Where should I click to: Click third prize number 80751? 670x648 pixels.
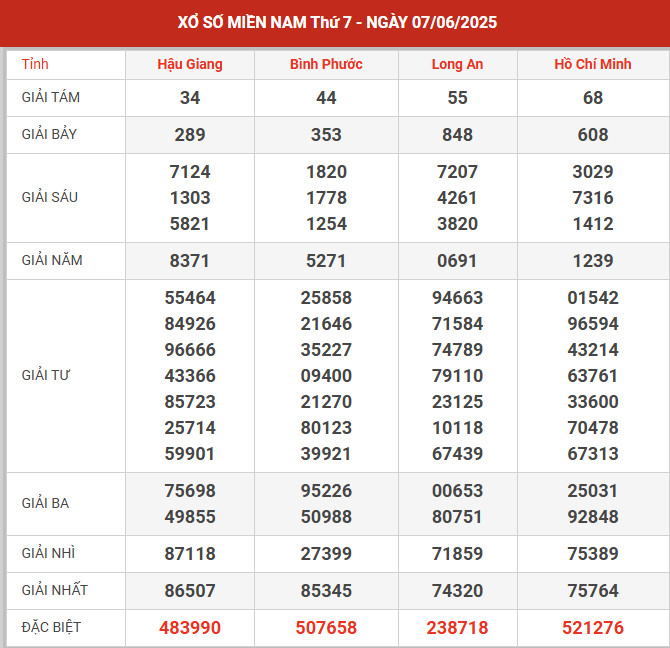click(x=457, y=517)
